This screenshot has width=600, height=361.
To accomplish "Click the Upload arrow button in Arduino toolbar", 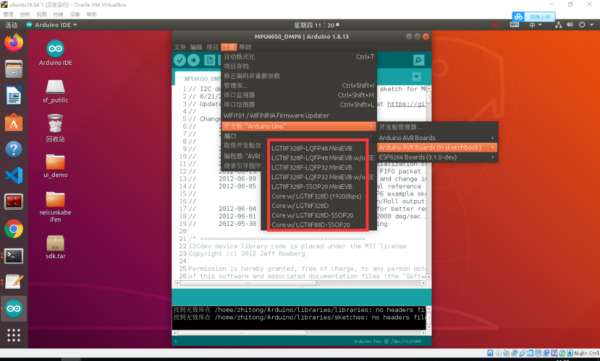I will point(194,60).
